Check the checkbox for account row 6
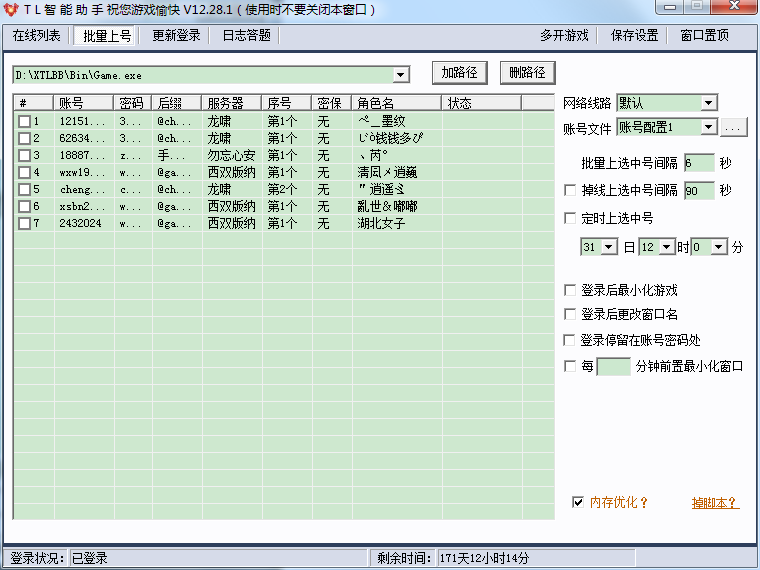This screenshot has width=760, height=570. click(x=24, y=206)
